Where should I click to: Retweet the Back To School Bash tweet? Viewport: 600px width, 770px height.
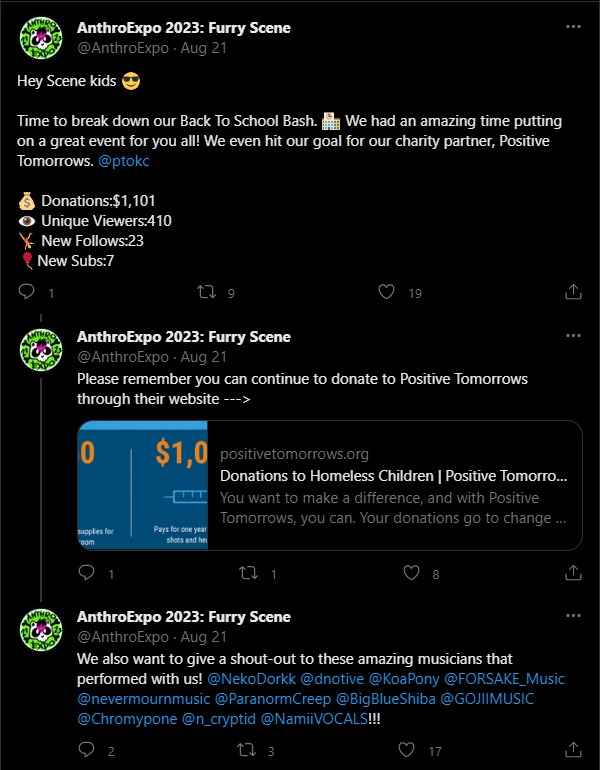pyautogui.click(x=208, y=292)
